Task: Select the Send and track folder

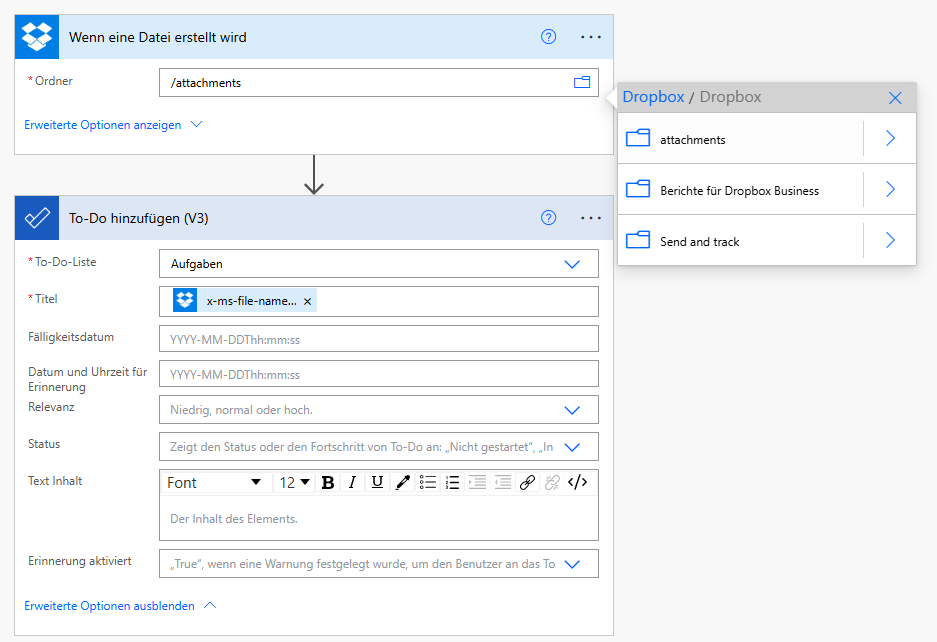Action: pos(699,241)
